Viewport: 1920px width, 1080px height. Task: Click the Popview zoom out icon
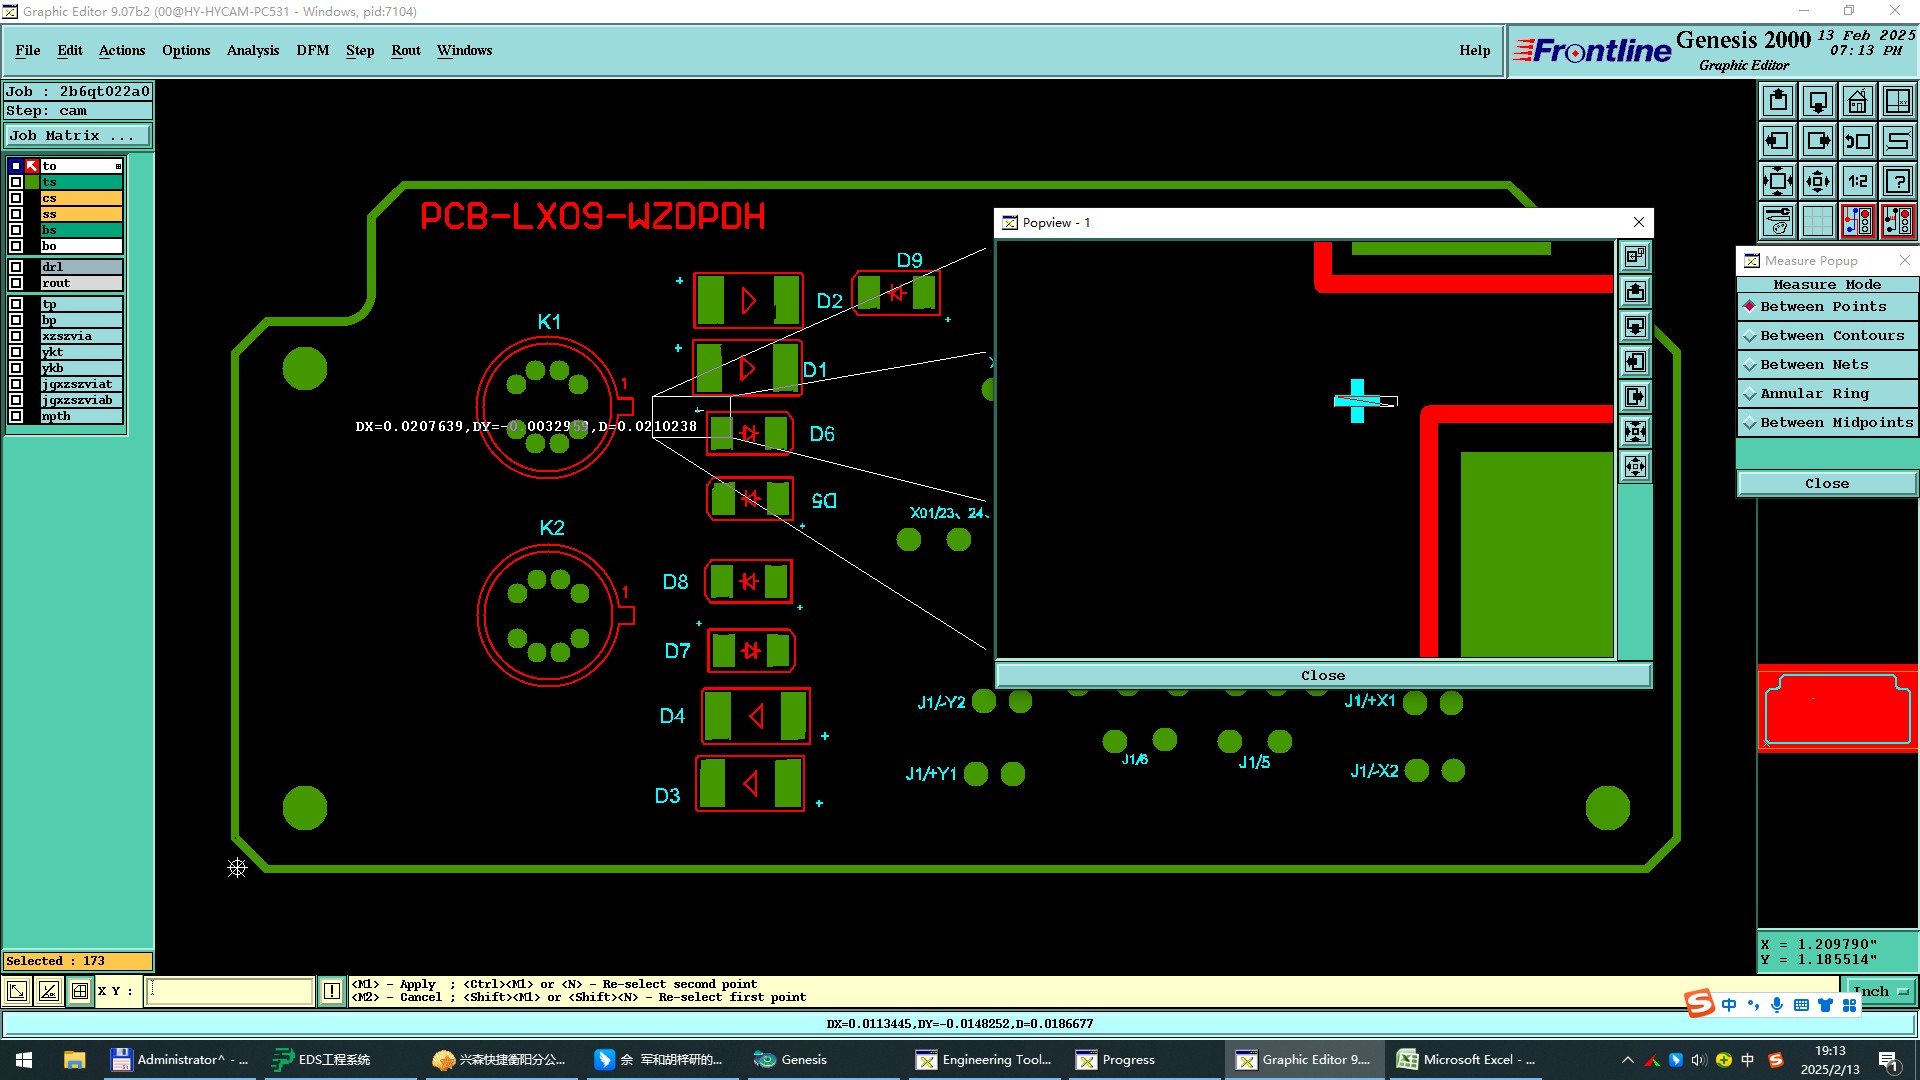(1635, 467)
